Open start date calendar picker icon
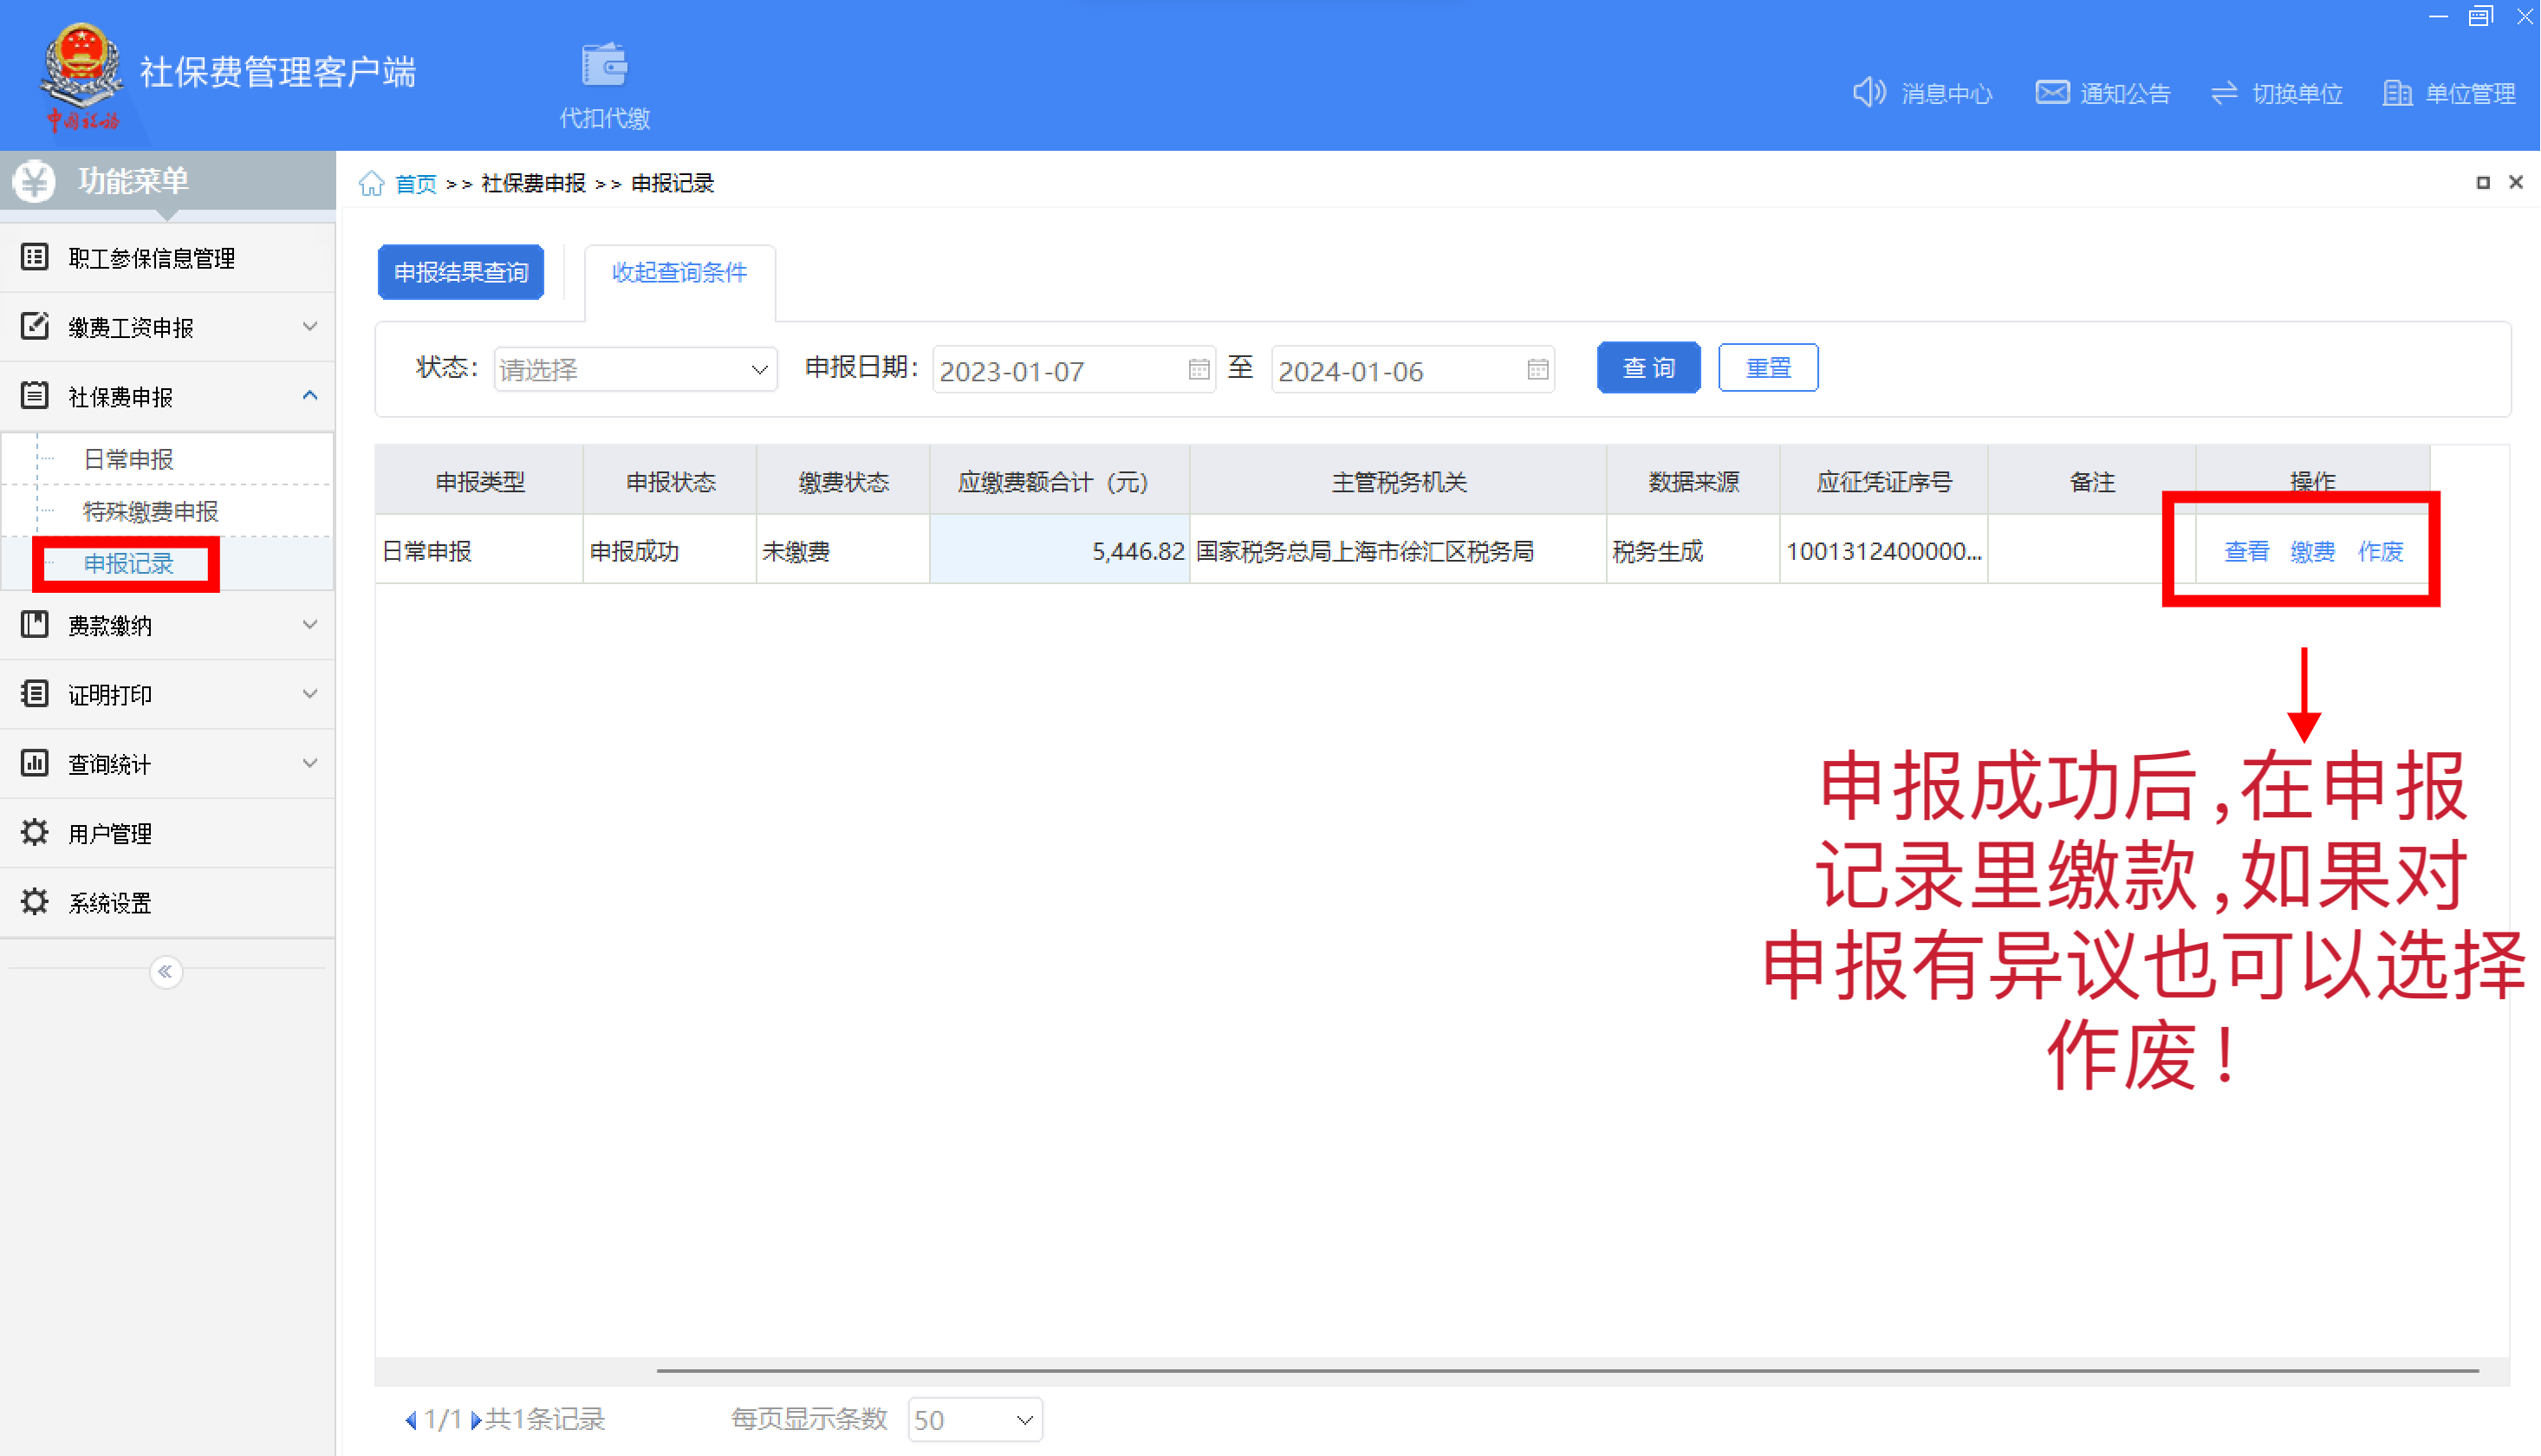This screenshot has width=2541, height=1456. pos(1199,370)
